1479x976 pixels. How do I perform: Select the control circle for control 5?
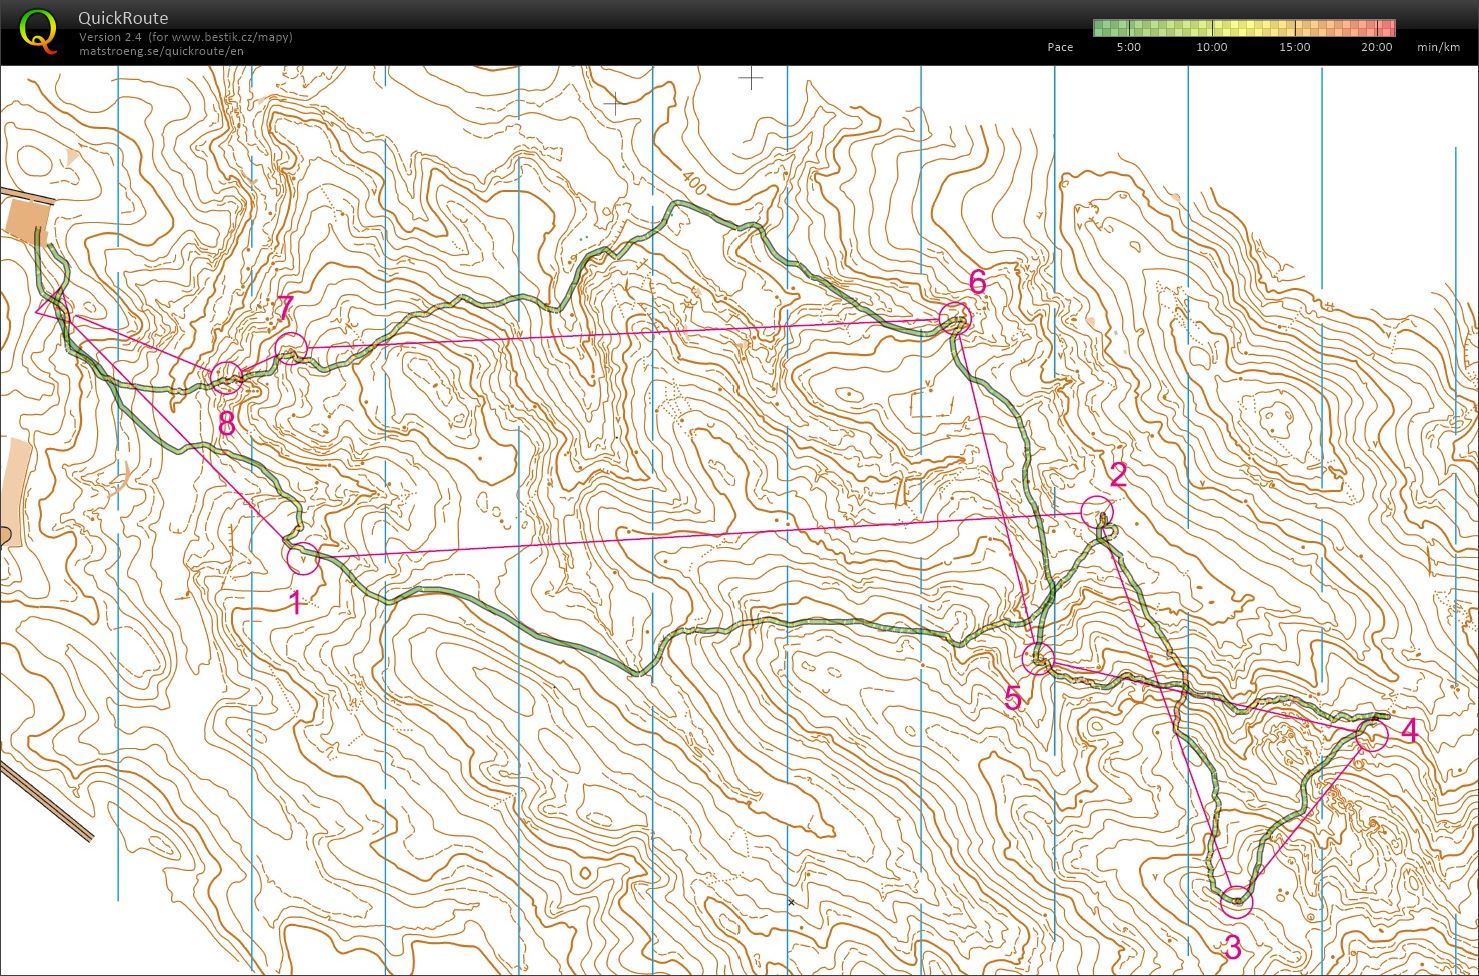pos(1038,658)
